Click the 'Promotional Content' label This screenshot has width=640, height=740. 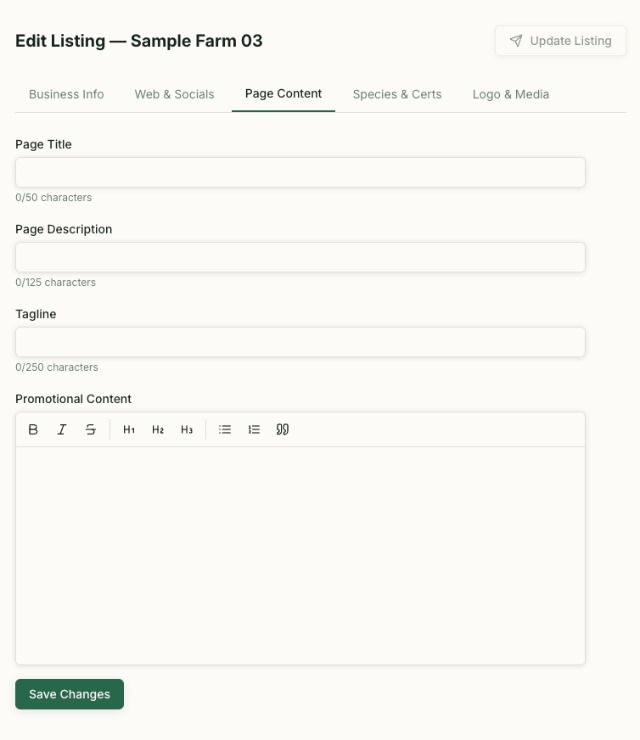pyautogui.click(x=73, y=399)
